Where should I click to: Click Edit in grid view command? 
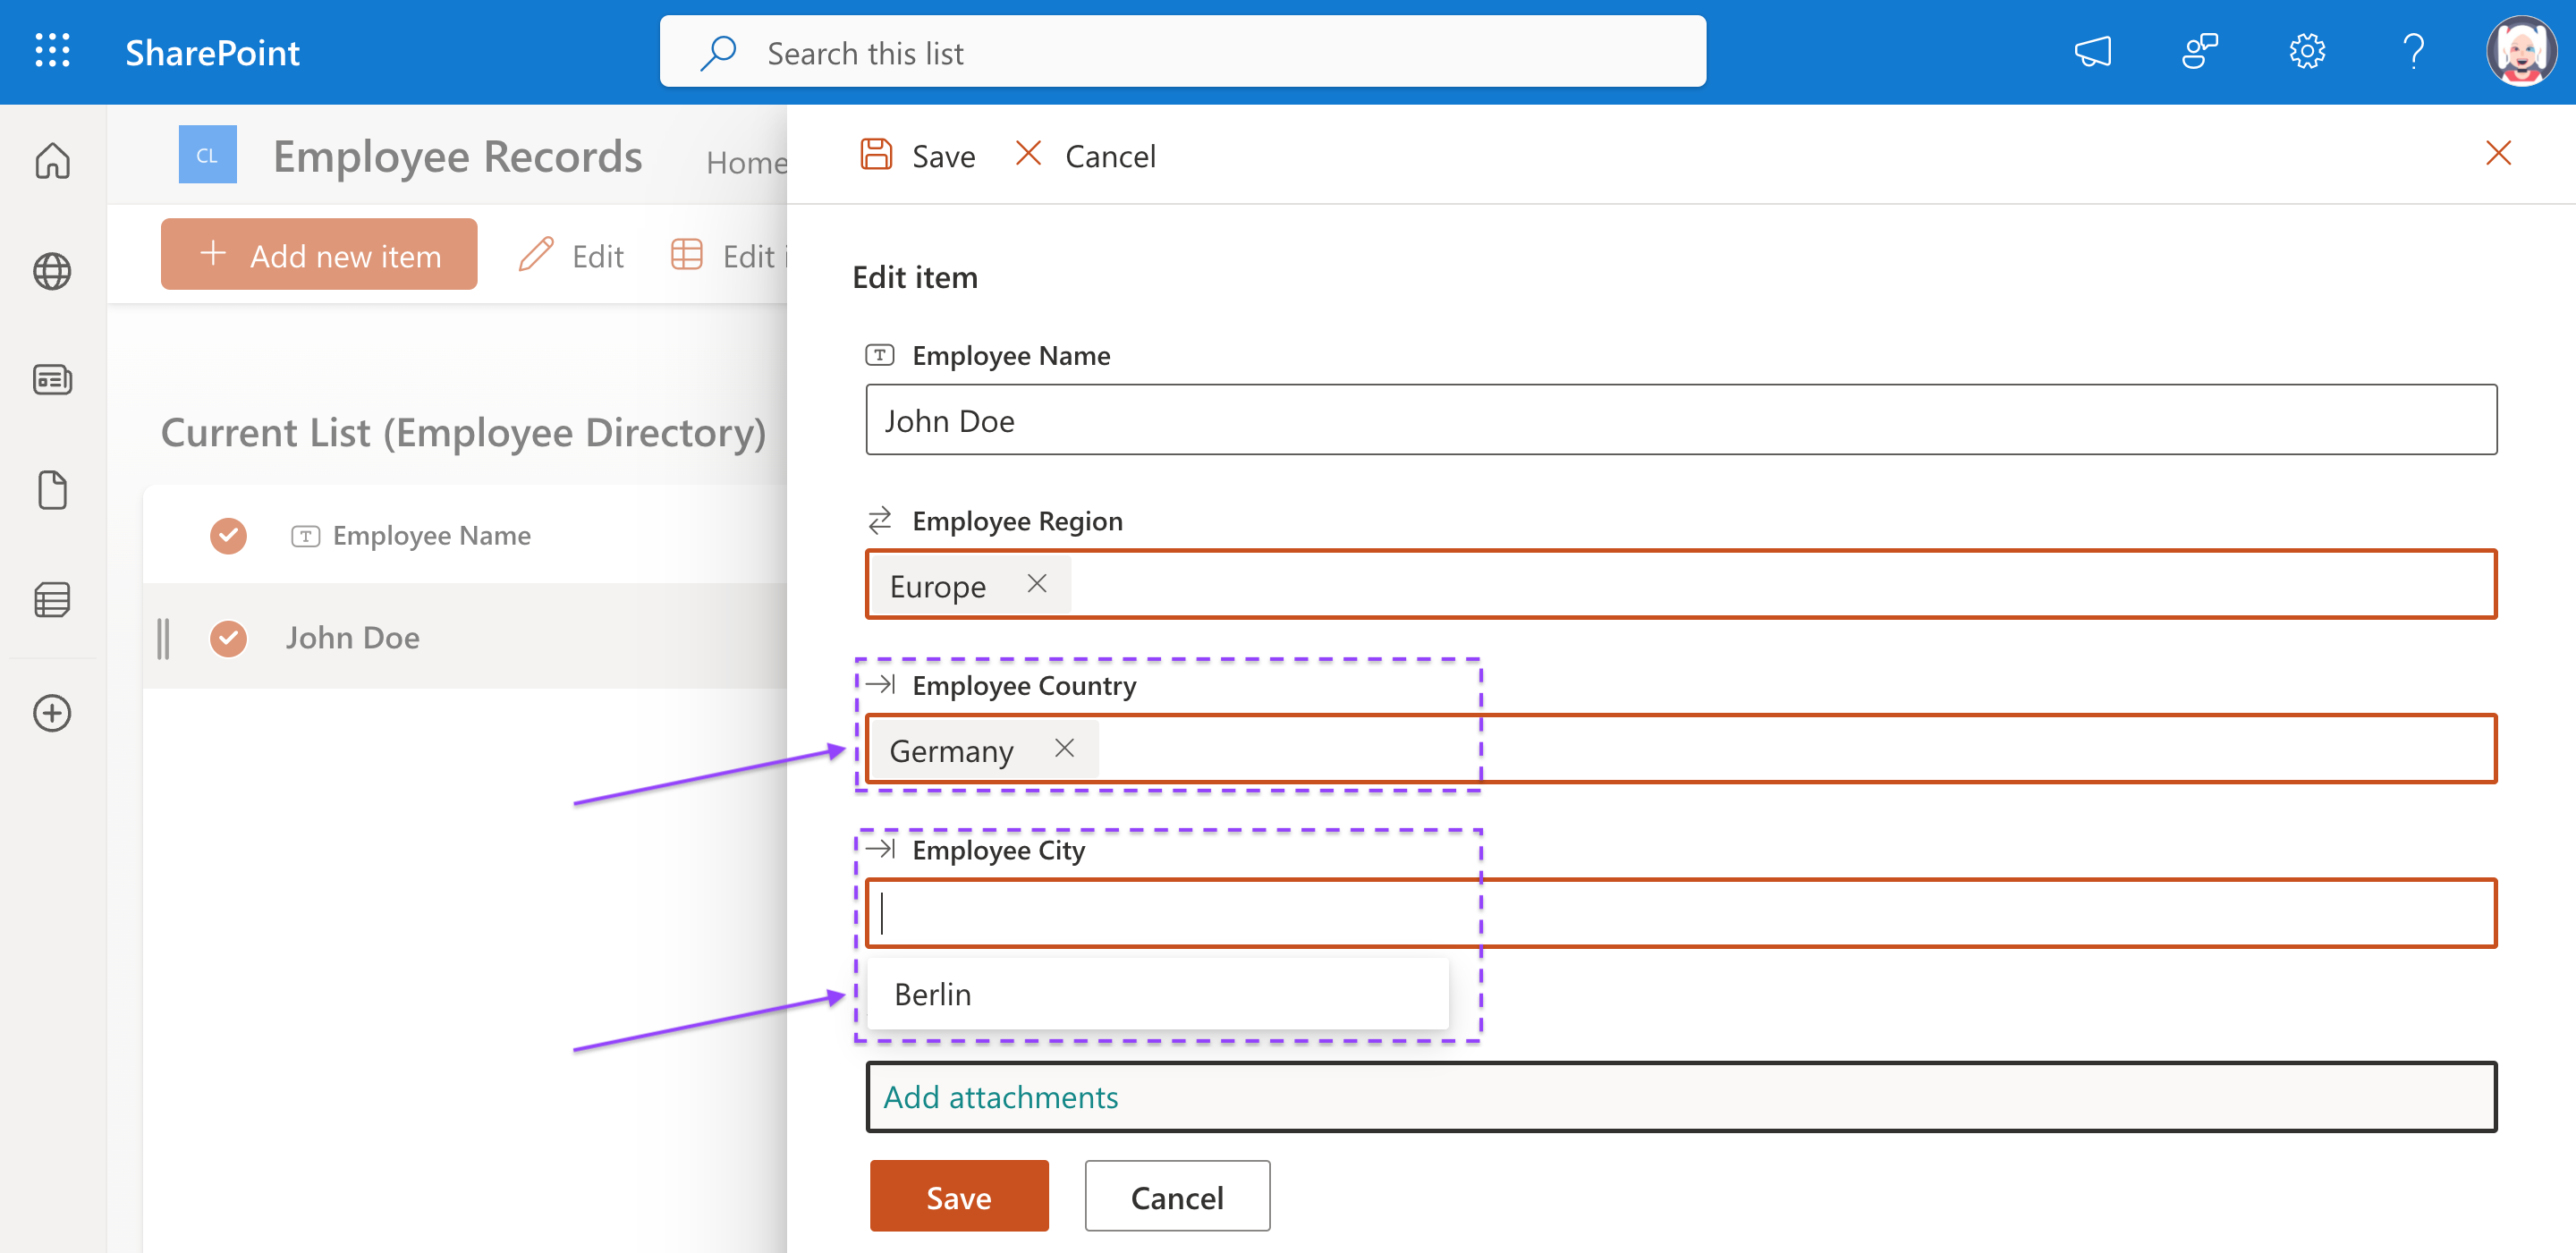pos(729,256)
